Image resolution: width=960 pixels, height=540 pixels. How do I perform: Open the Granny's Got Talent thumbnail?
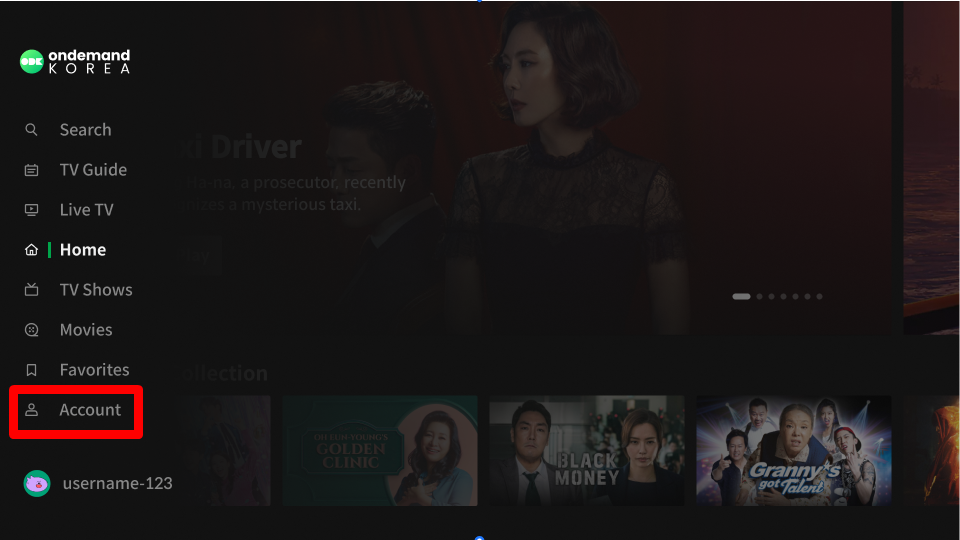coord(793,451)
